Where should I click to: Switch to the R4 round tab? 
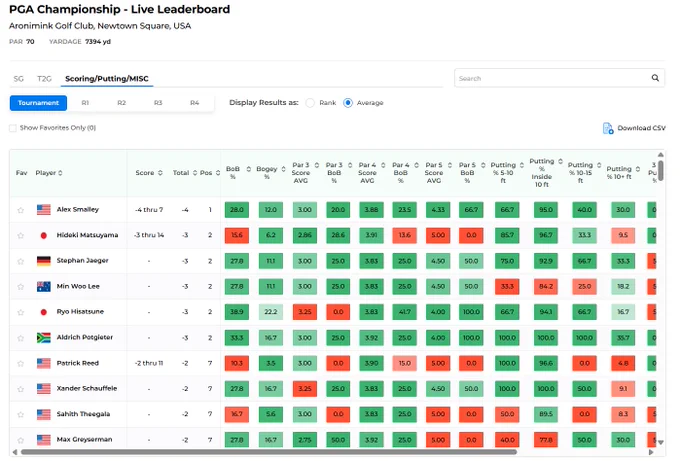point(194,103)
